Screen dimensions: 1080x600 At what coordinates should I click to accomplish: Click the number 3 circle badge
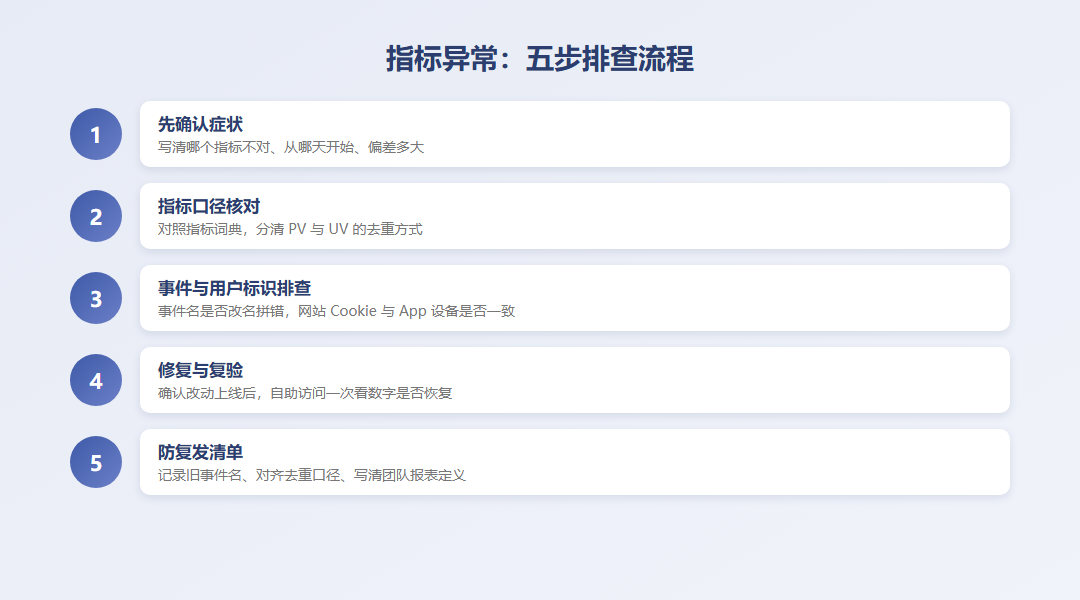coord(96,298)
